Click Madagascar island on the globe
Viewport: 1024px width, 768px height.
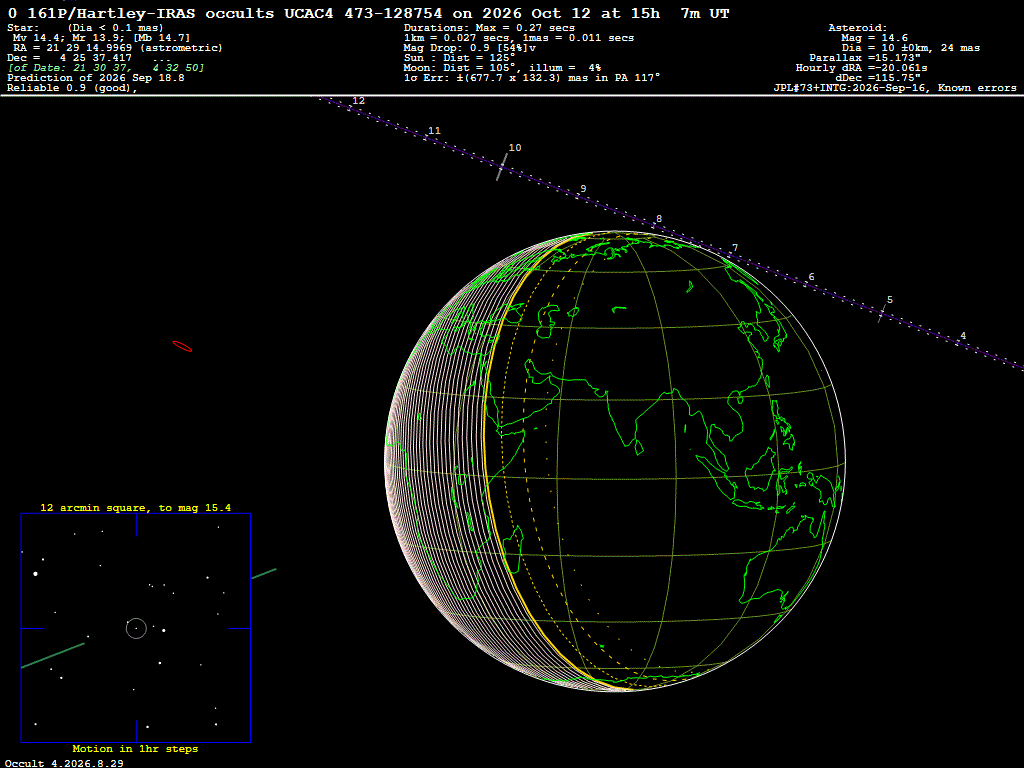tap(515, 551)
